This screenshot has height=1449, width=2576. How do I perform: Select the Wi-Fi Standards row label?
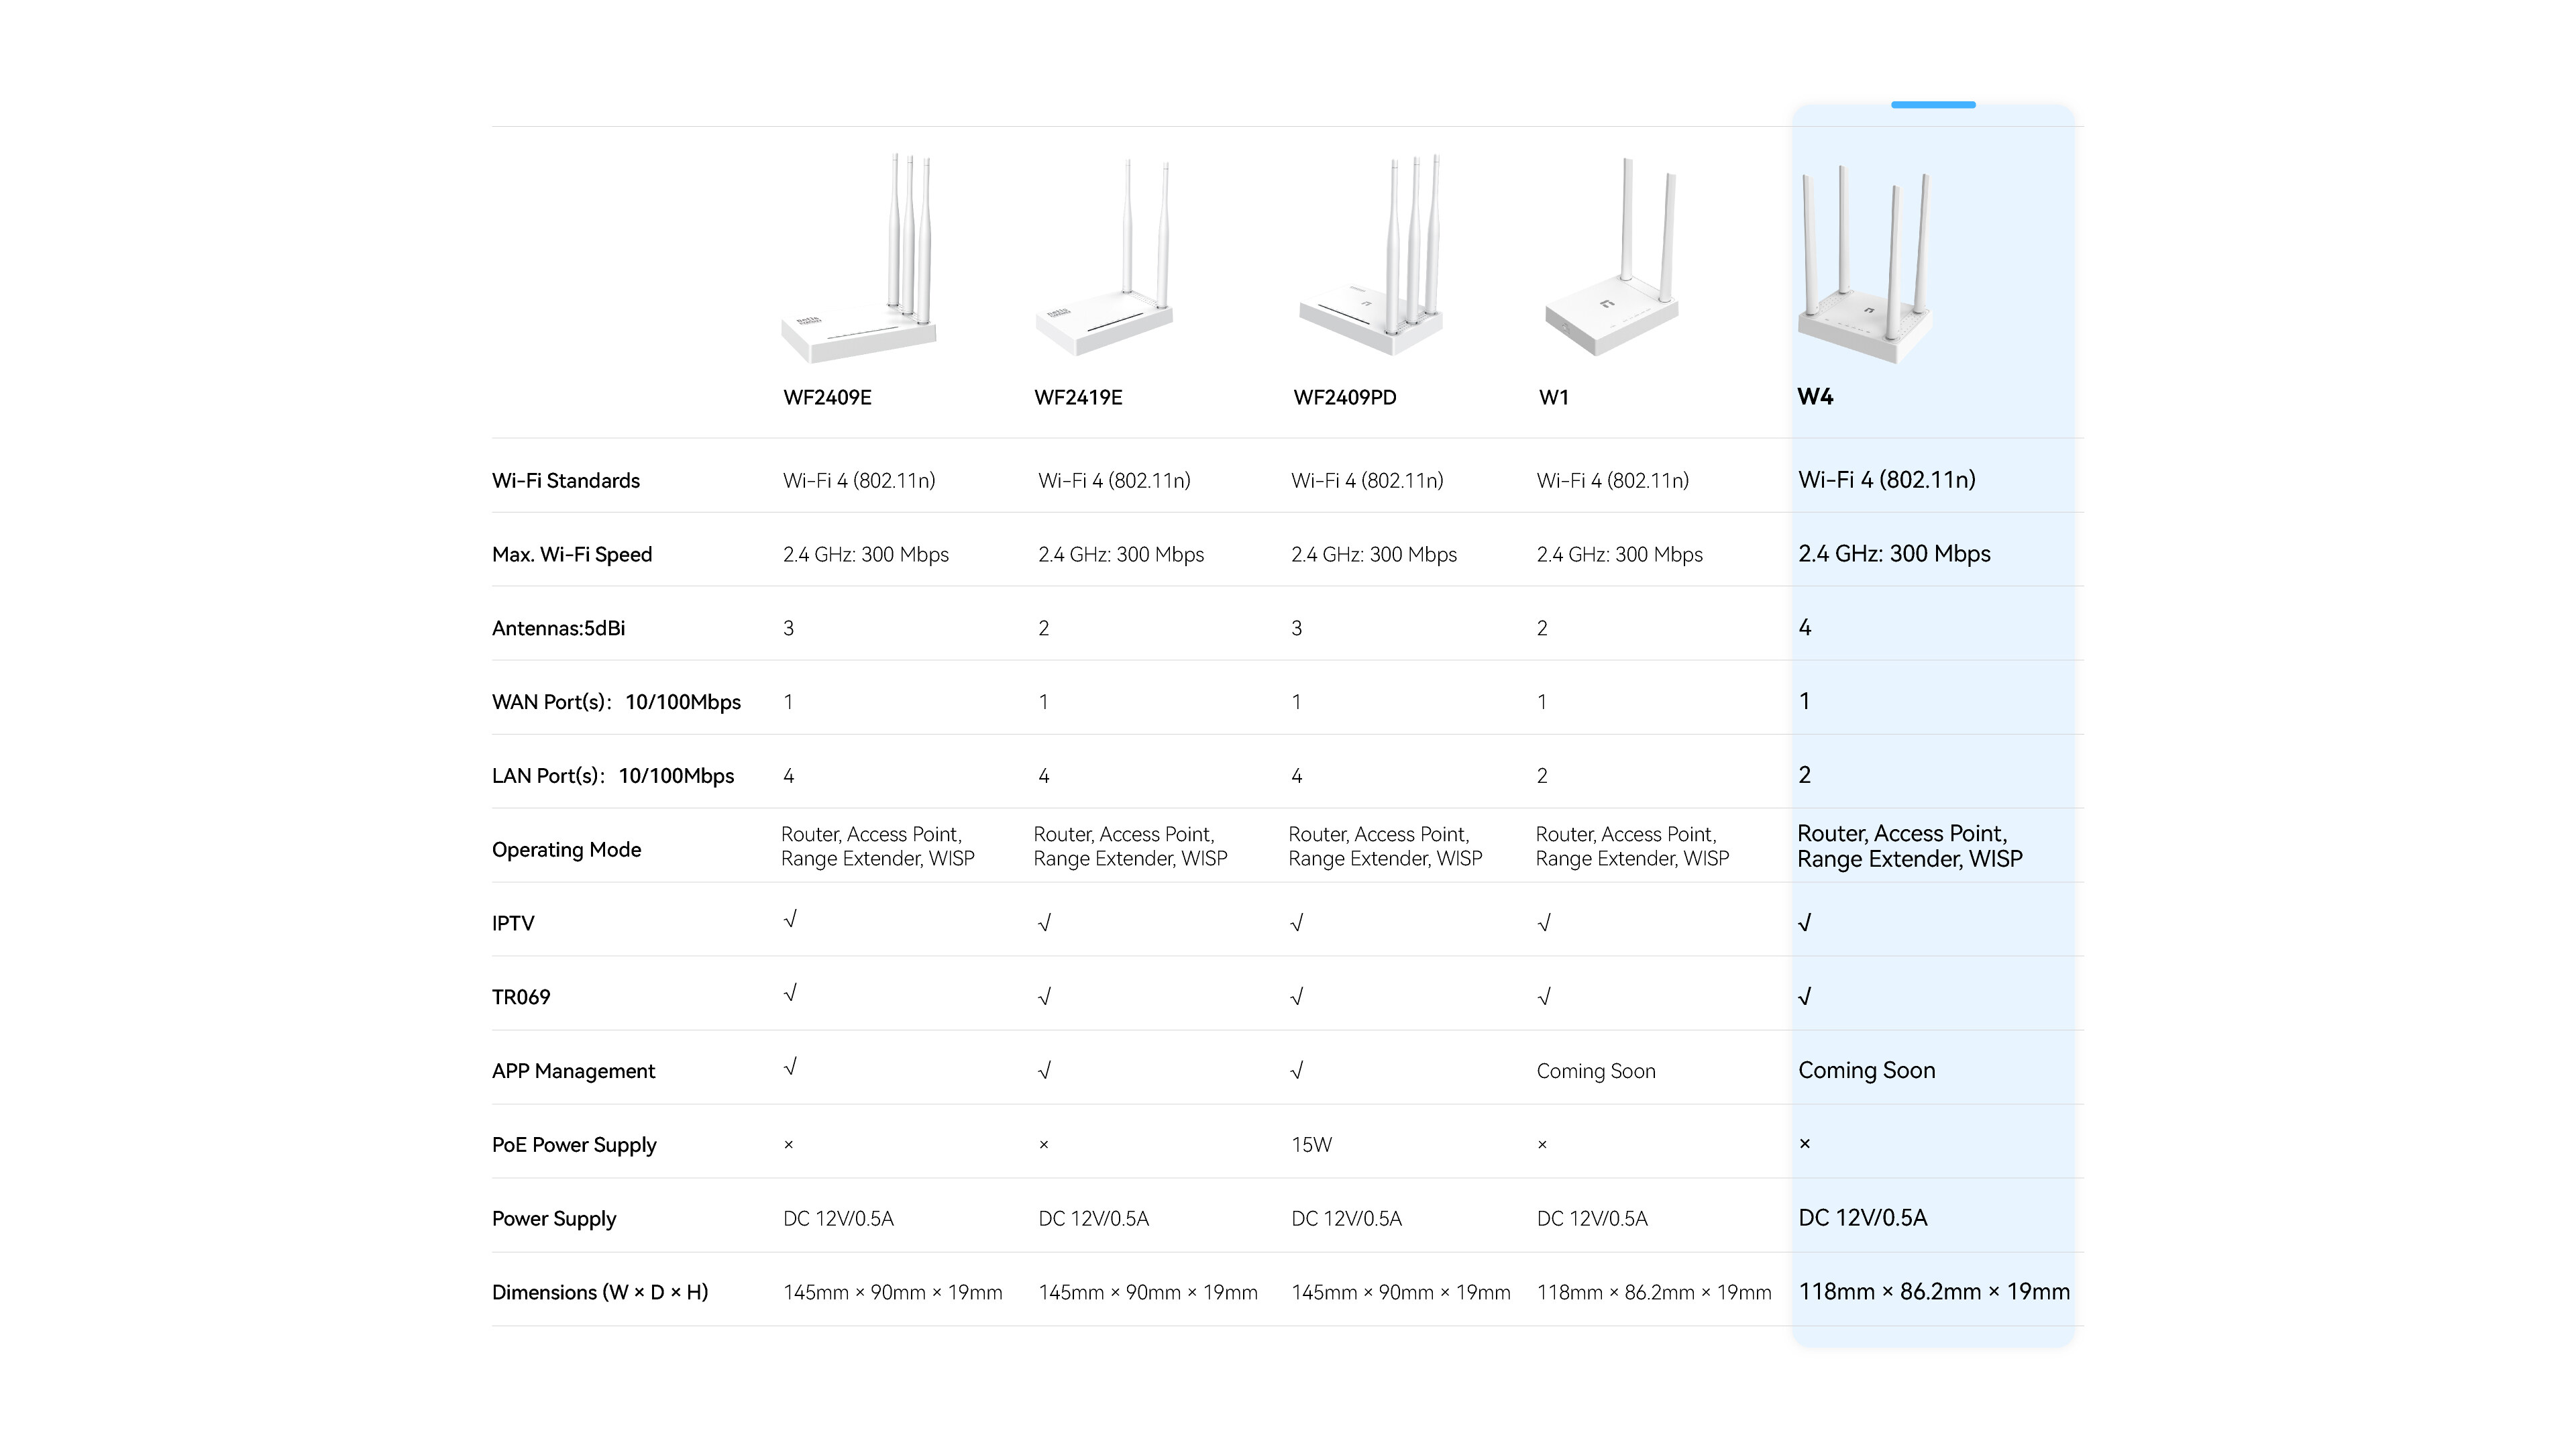pyautogui.click(x=566, y=480)
